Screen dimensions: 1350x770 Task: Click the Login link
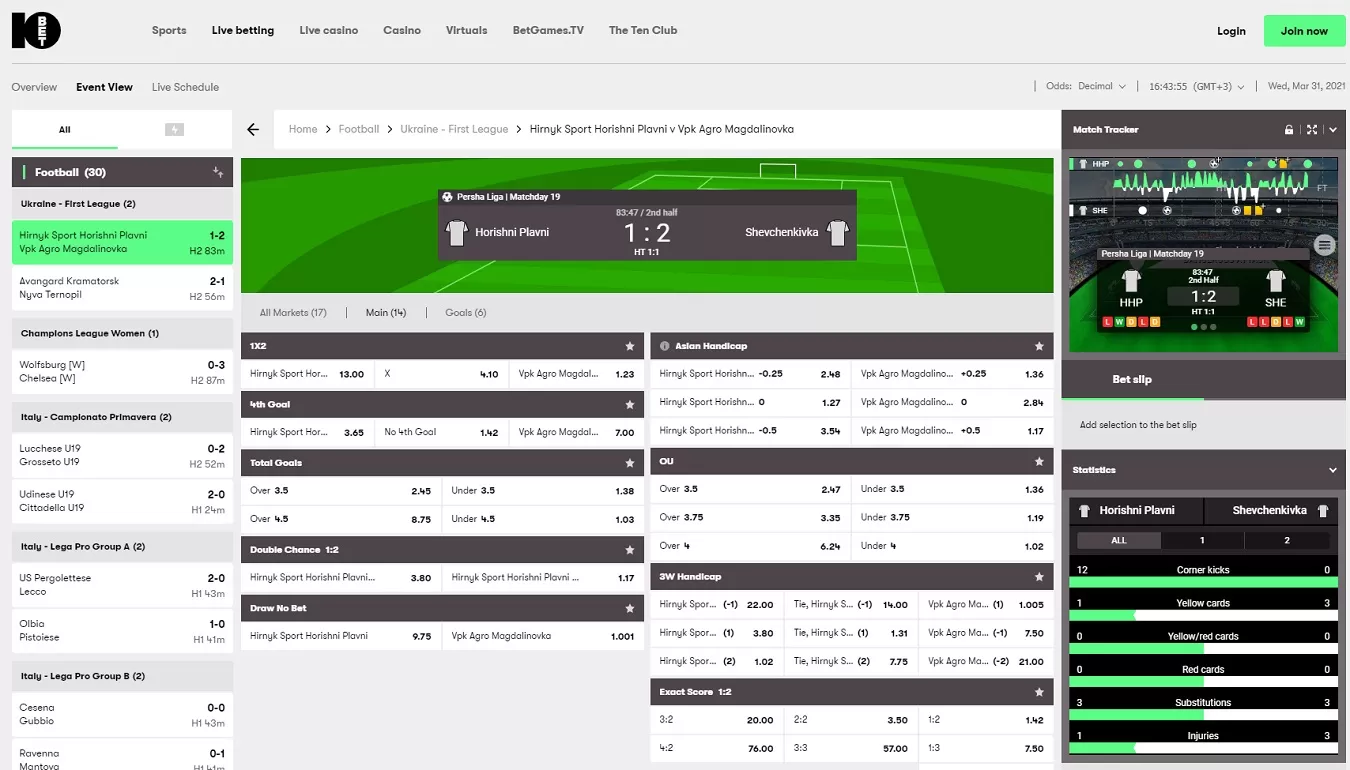click(1231, 31)
